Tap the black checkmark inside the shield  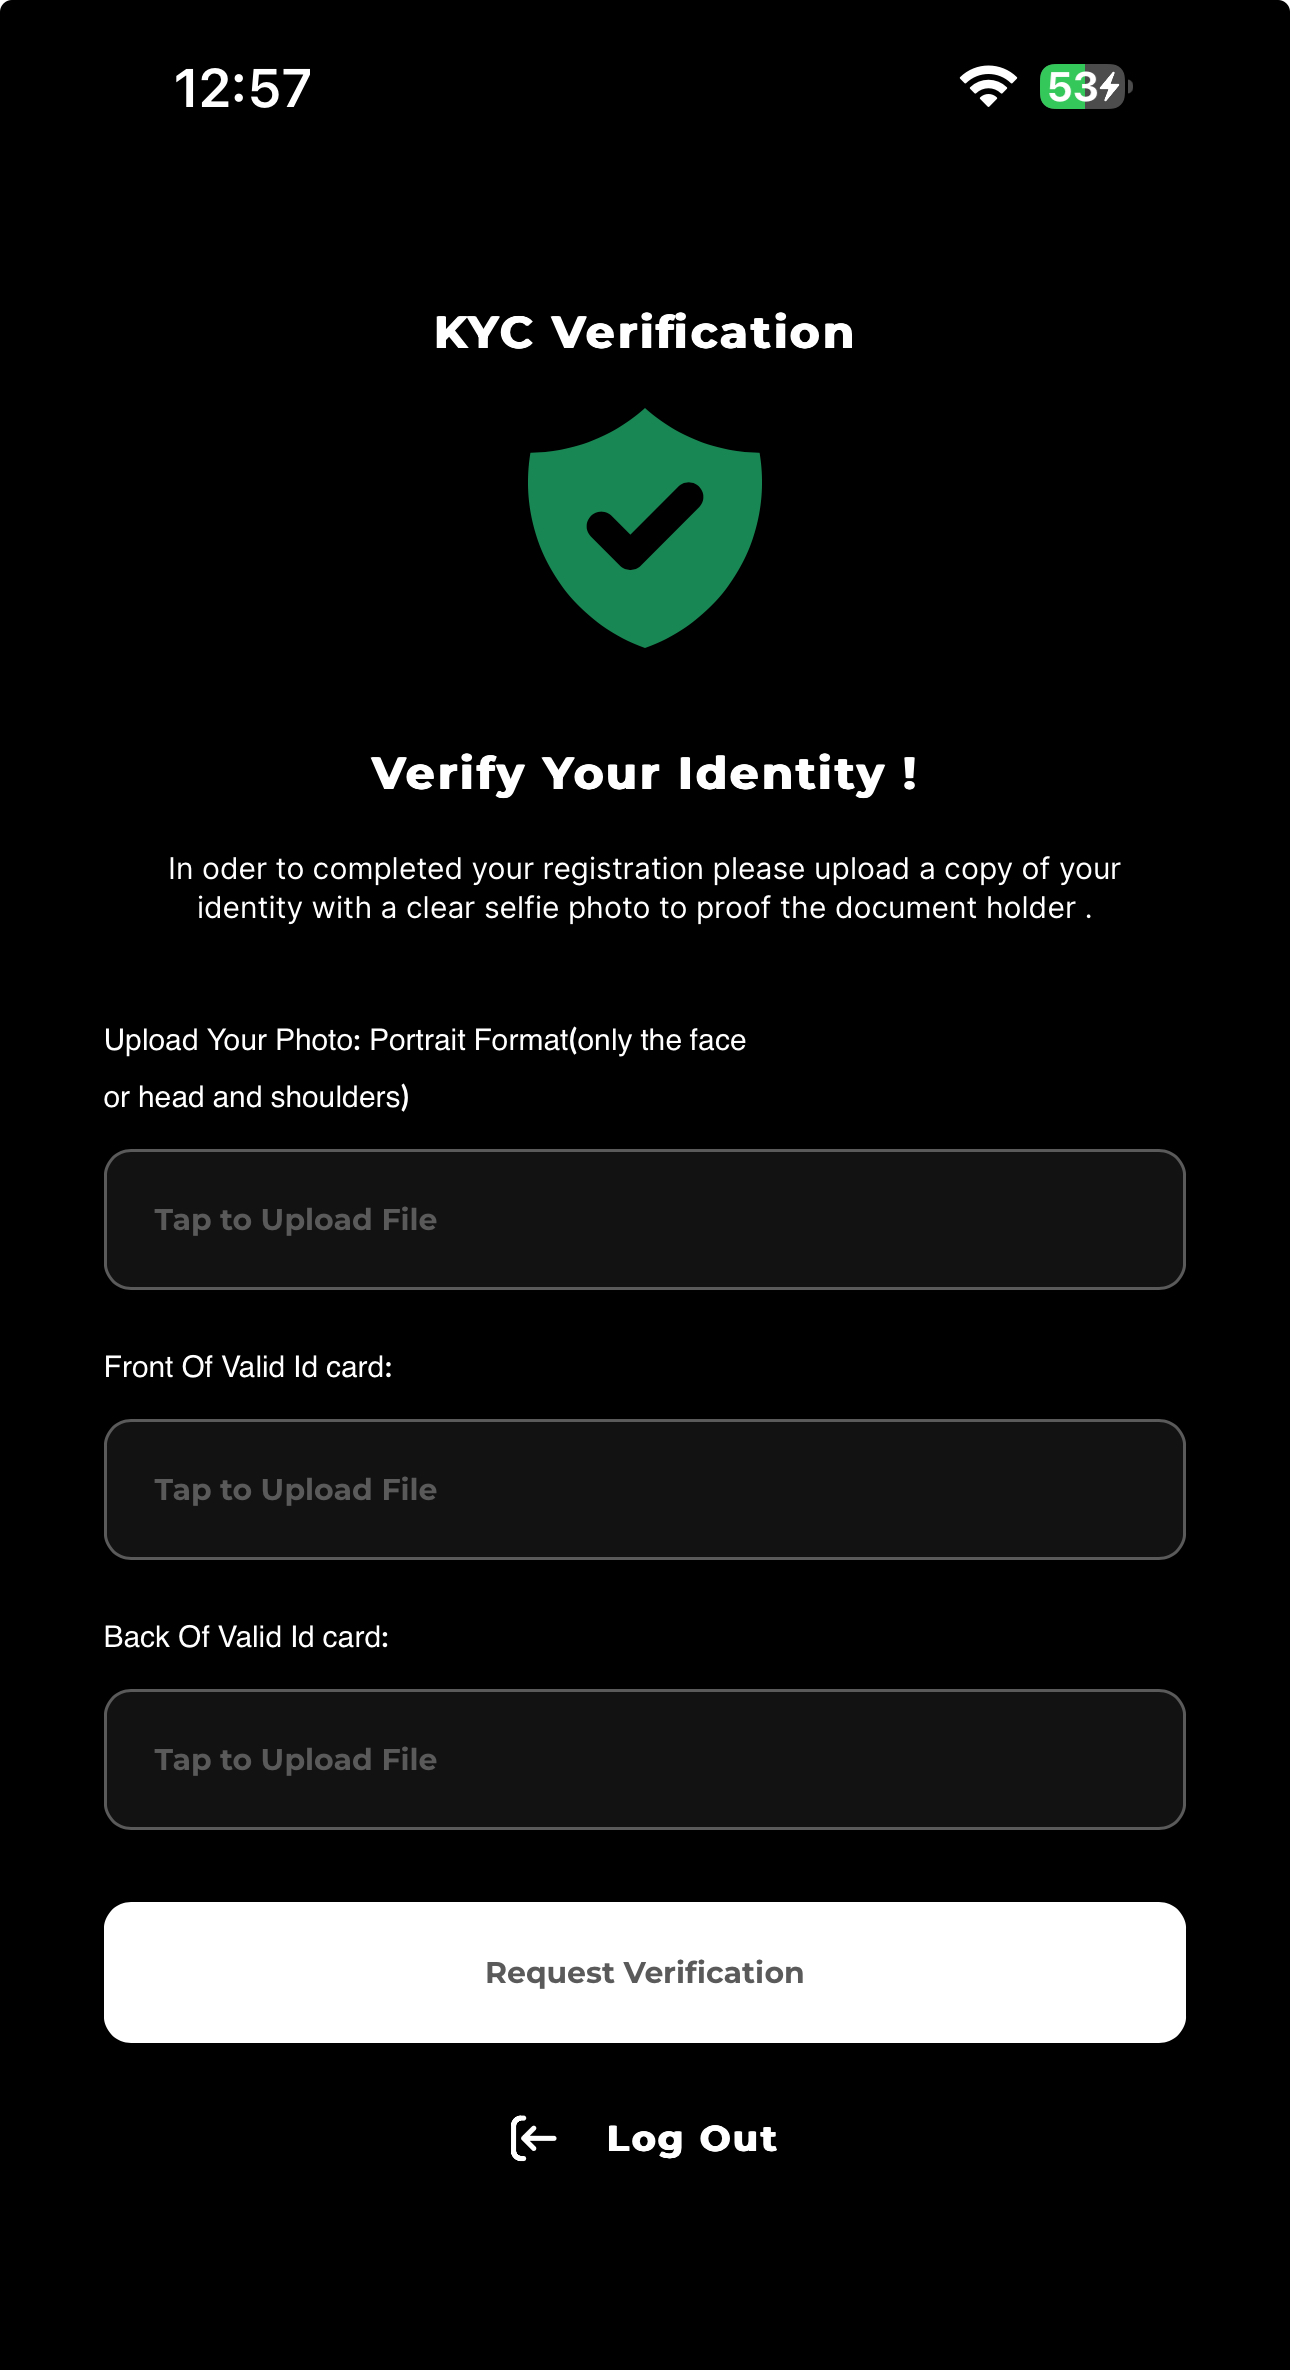[x=645, y=526]
